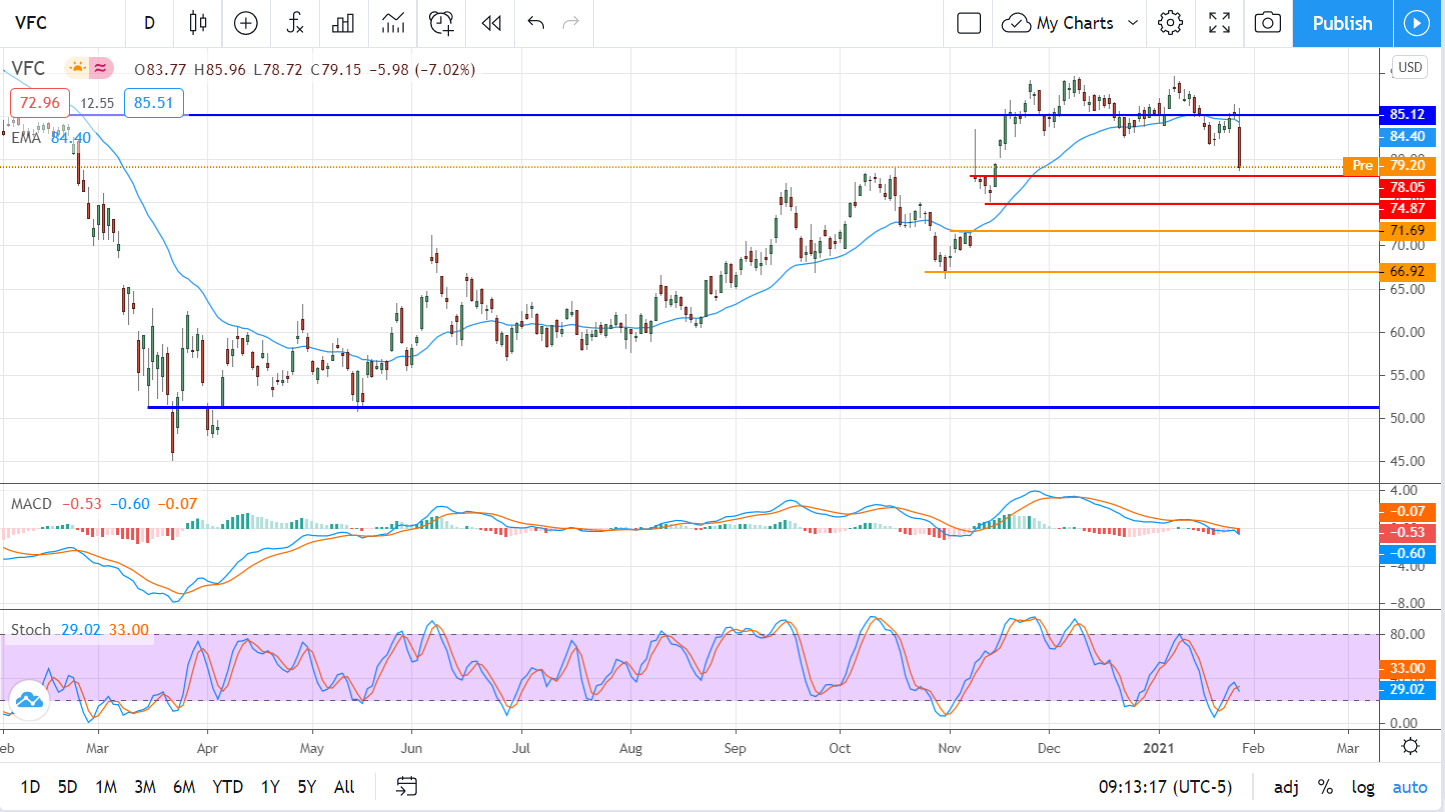Toggle adj price adjustment

click(1285, 787)
